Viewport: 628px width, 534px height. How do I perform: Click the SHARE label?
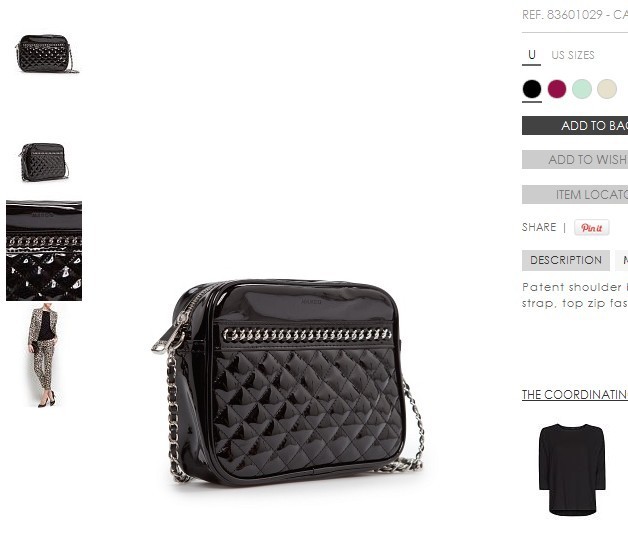click(539, 228)
